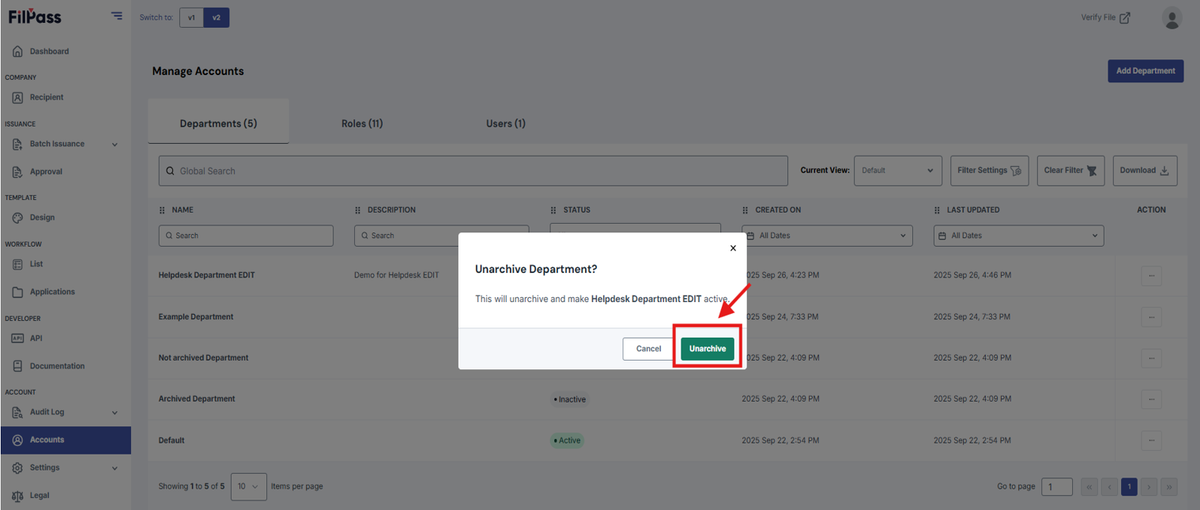Go to page 1 in pagination
1200x510 pixels.
(1129, 486)
